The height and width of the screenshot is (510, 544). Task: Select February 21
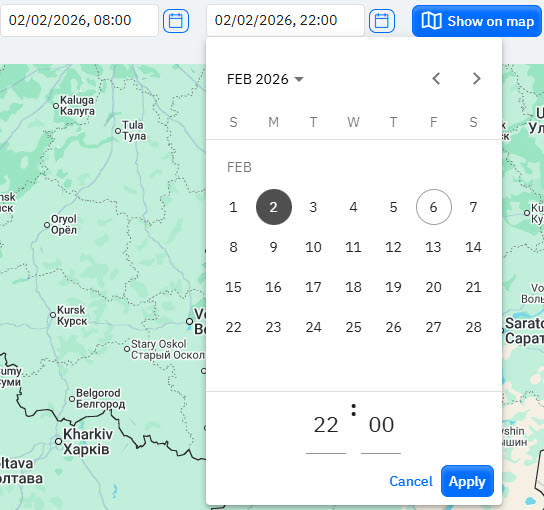[x=474, y=287]
